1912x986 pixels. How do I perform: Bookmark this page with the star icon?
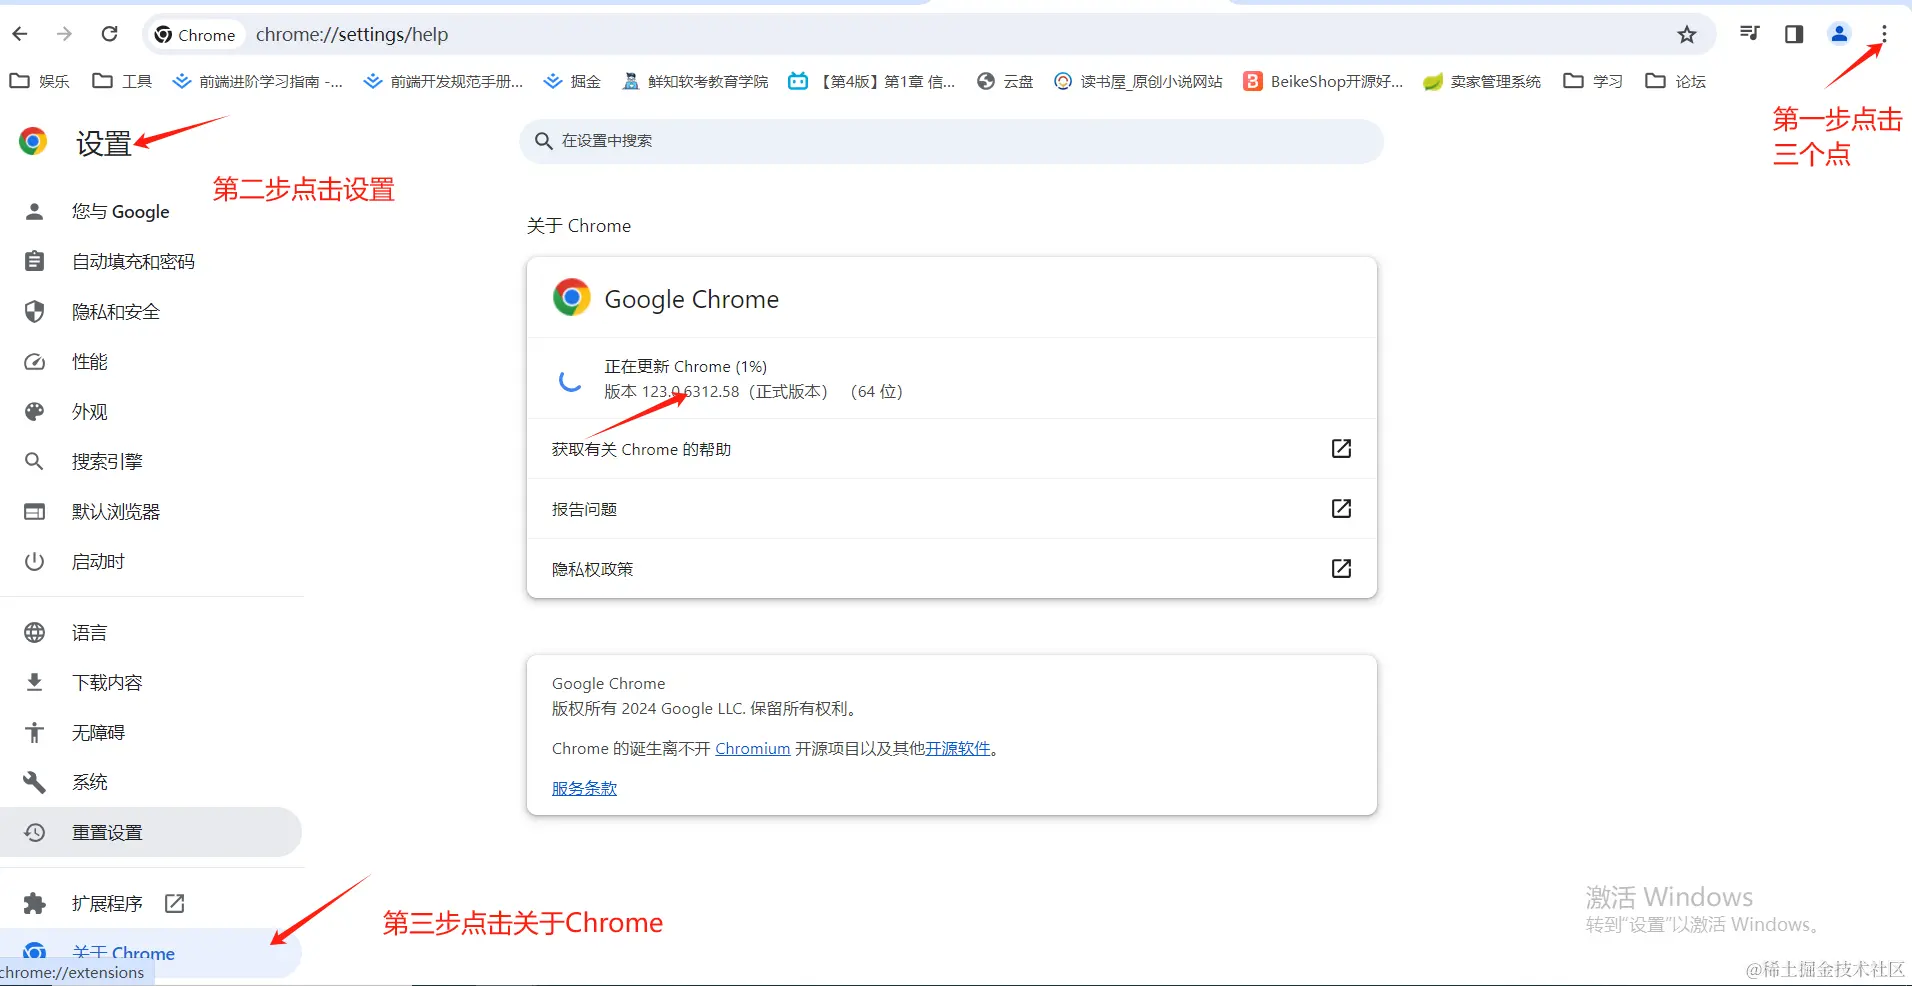click(x=1687, y=35)
